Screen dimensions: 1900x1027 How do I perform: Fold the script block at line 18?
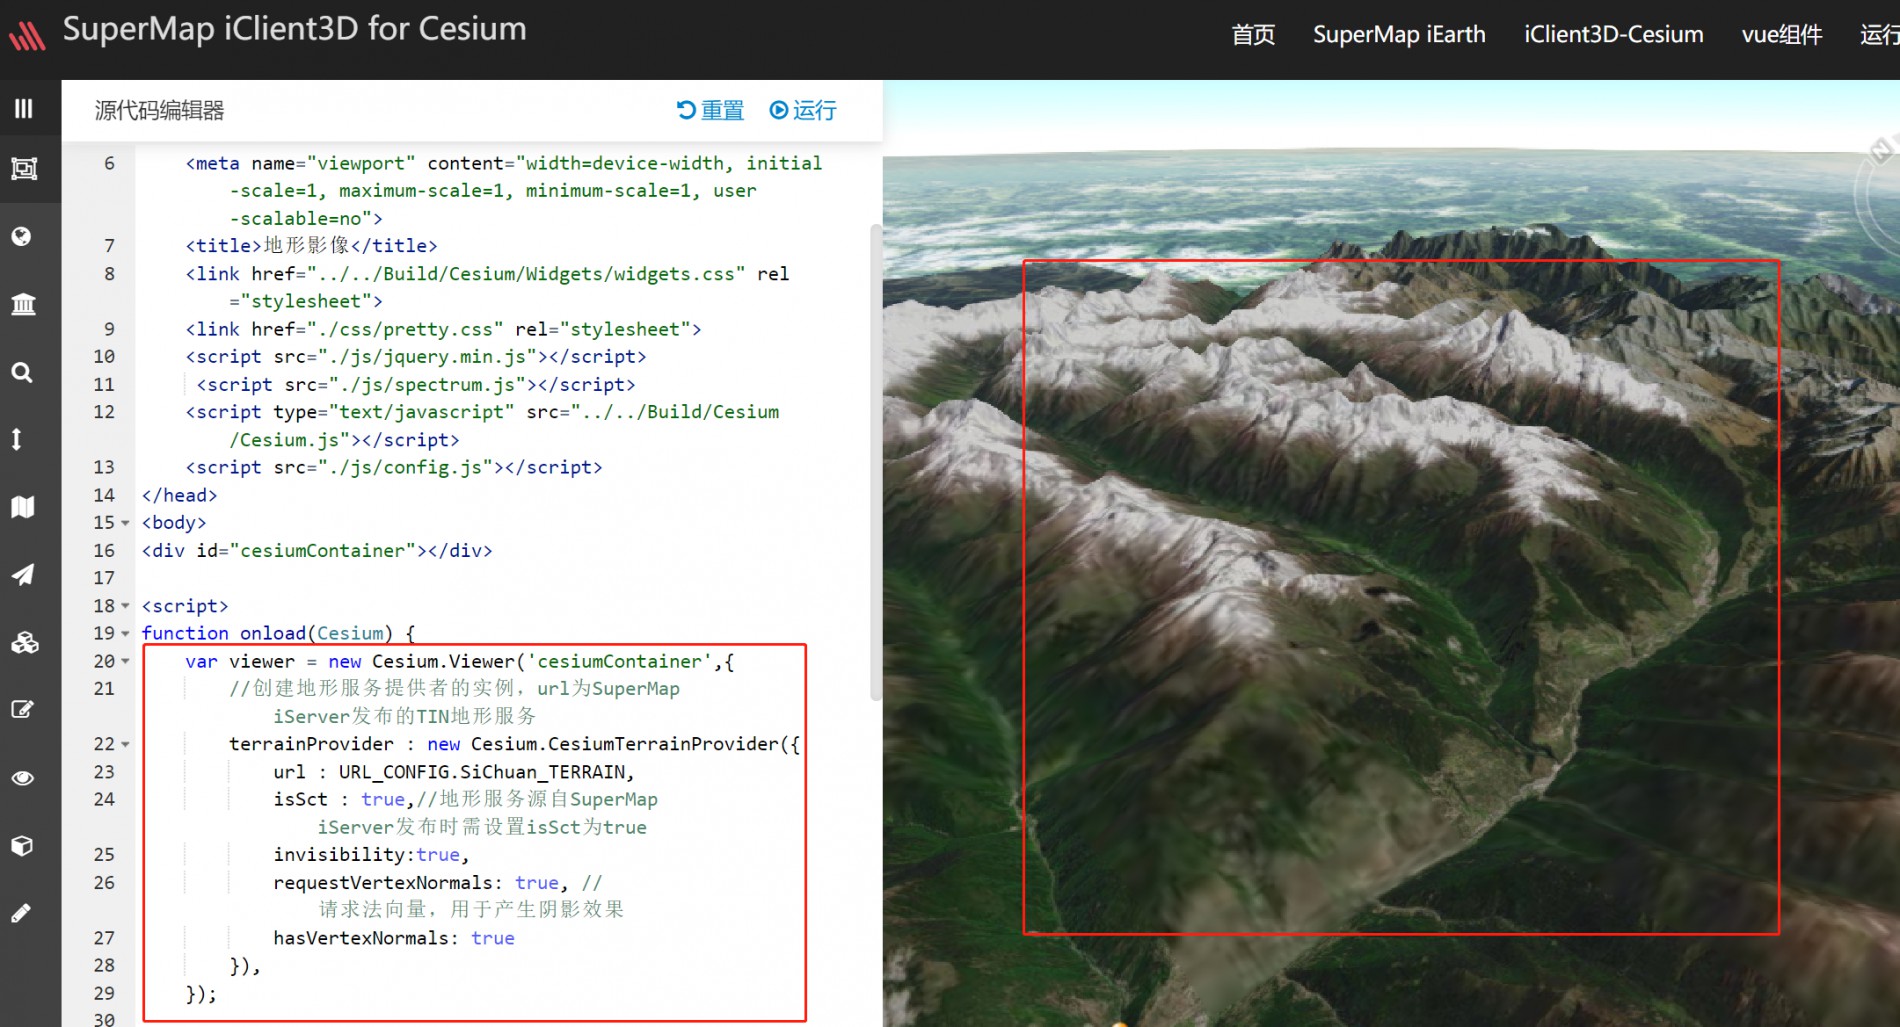click(x=125, y=606)
